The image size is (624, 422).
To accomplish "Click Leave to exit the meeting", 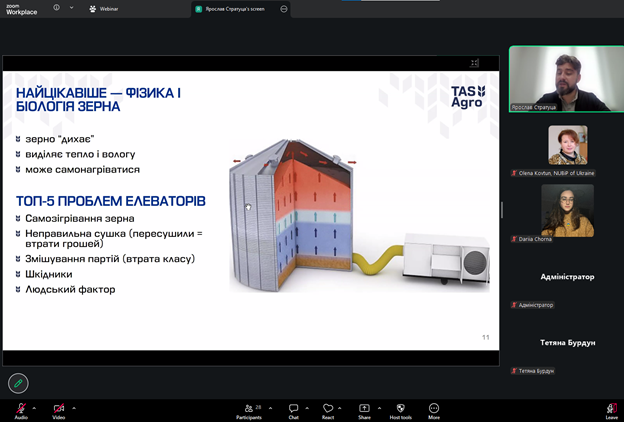I will click(x=611, y=408).
